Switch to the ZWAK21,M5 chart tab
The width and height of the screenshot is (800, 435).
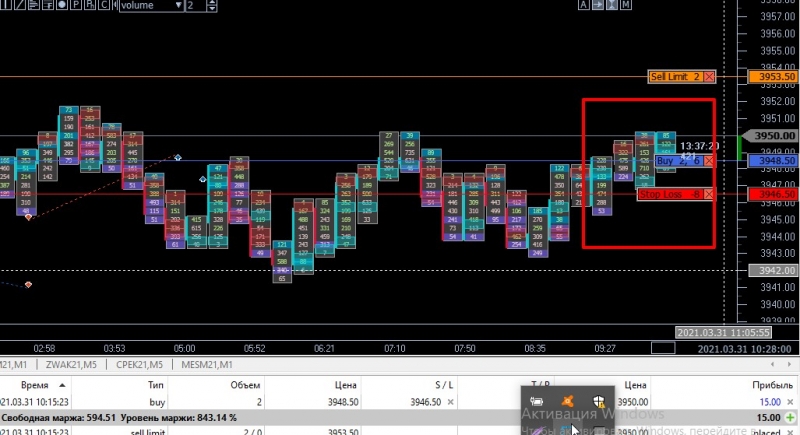pos(71,365)
